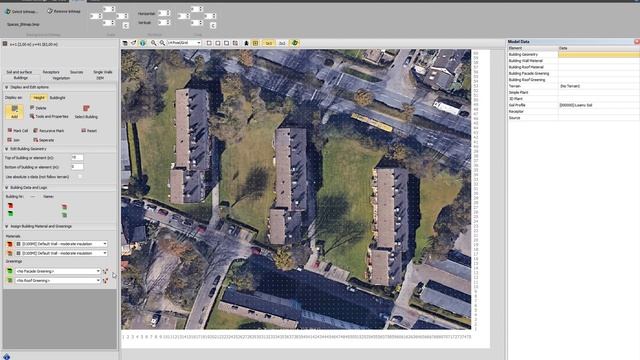The image size is (640, 360).
Task: Click the icon right of roof greening dropdown
Action: pyautogui.click(x=105, y=280)
